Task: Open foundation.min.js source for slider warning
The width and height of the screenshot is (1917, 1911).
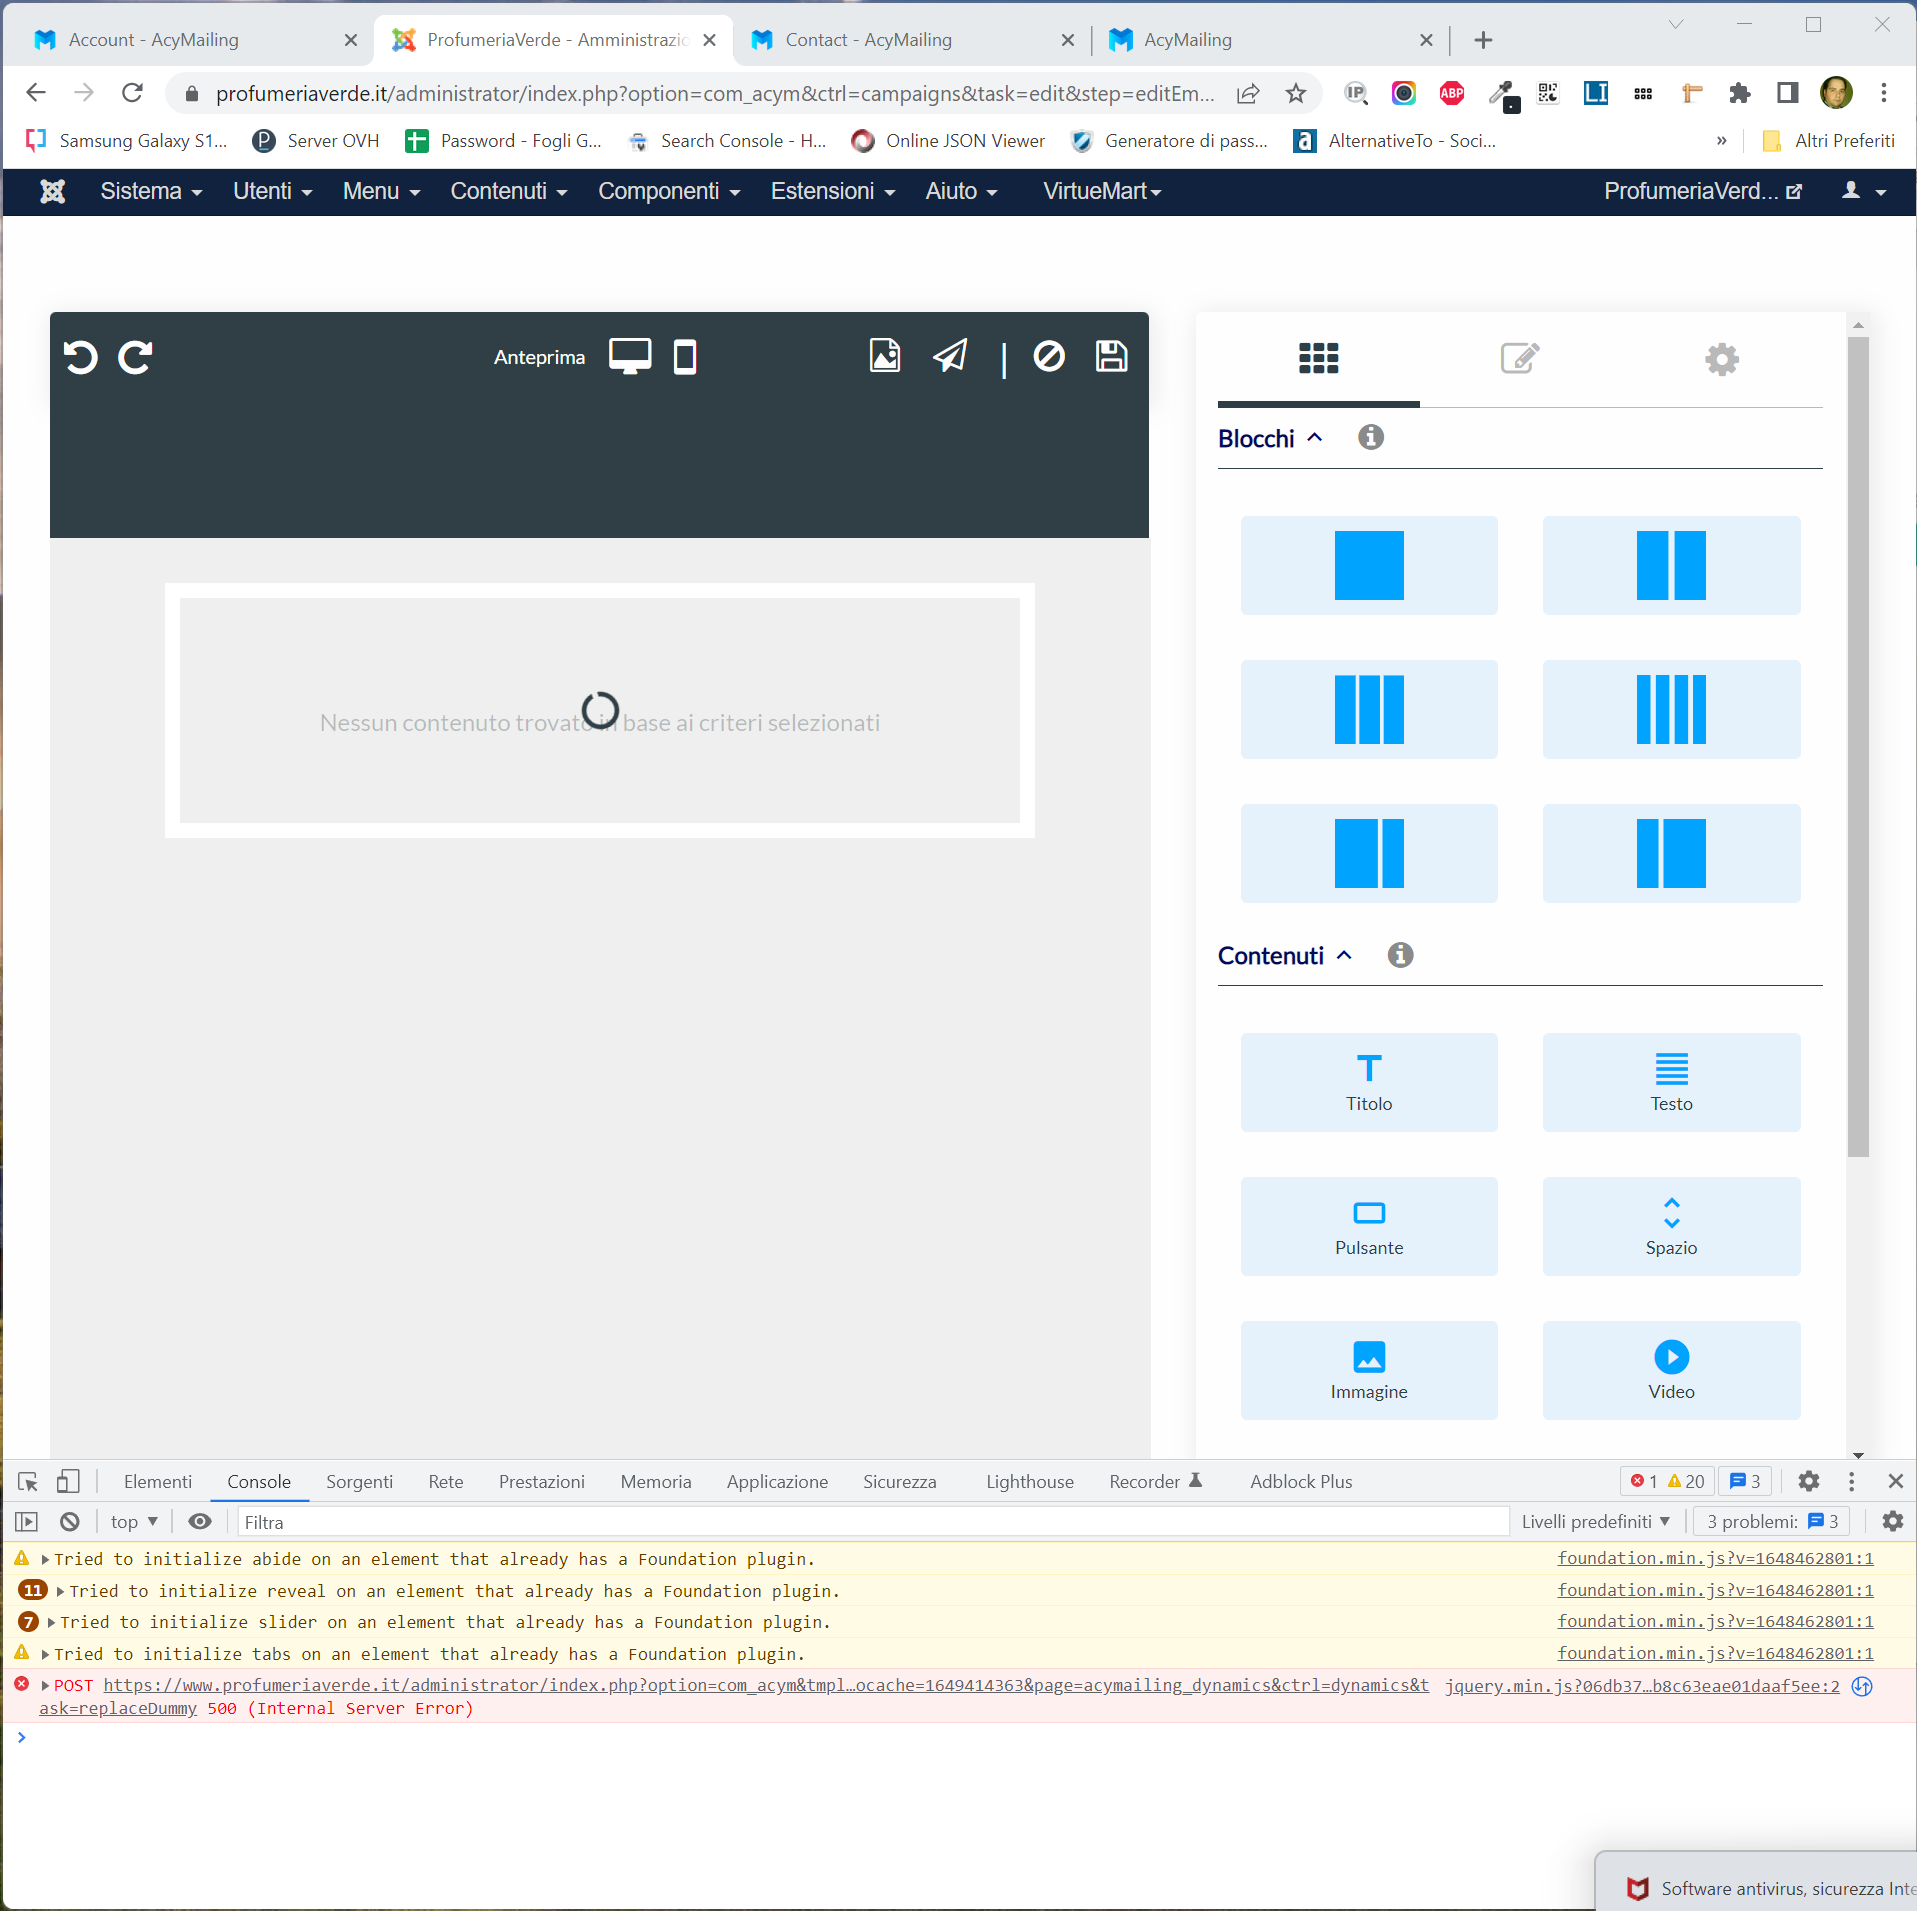Action: coord(1715,1622)
